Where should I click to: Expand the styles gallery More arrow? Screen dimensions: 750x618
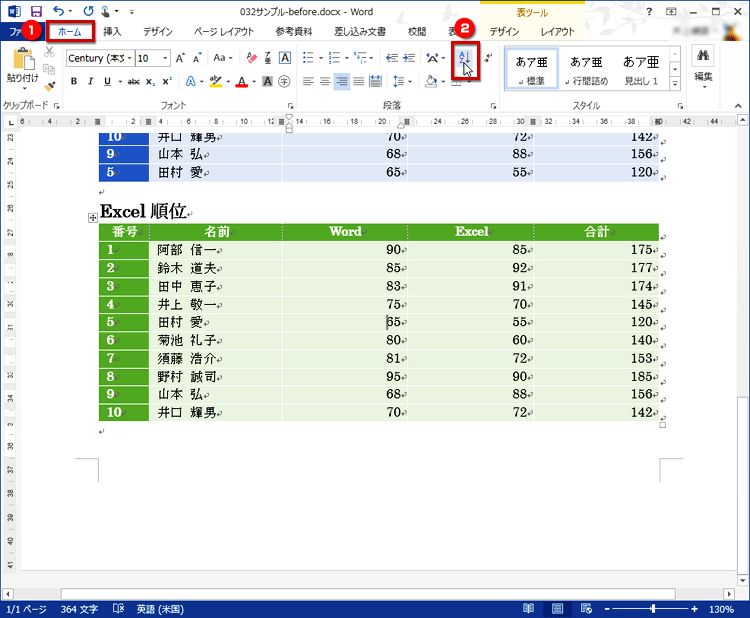point(675,84)
